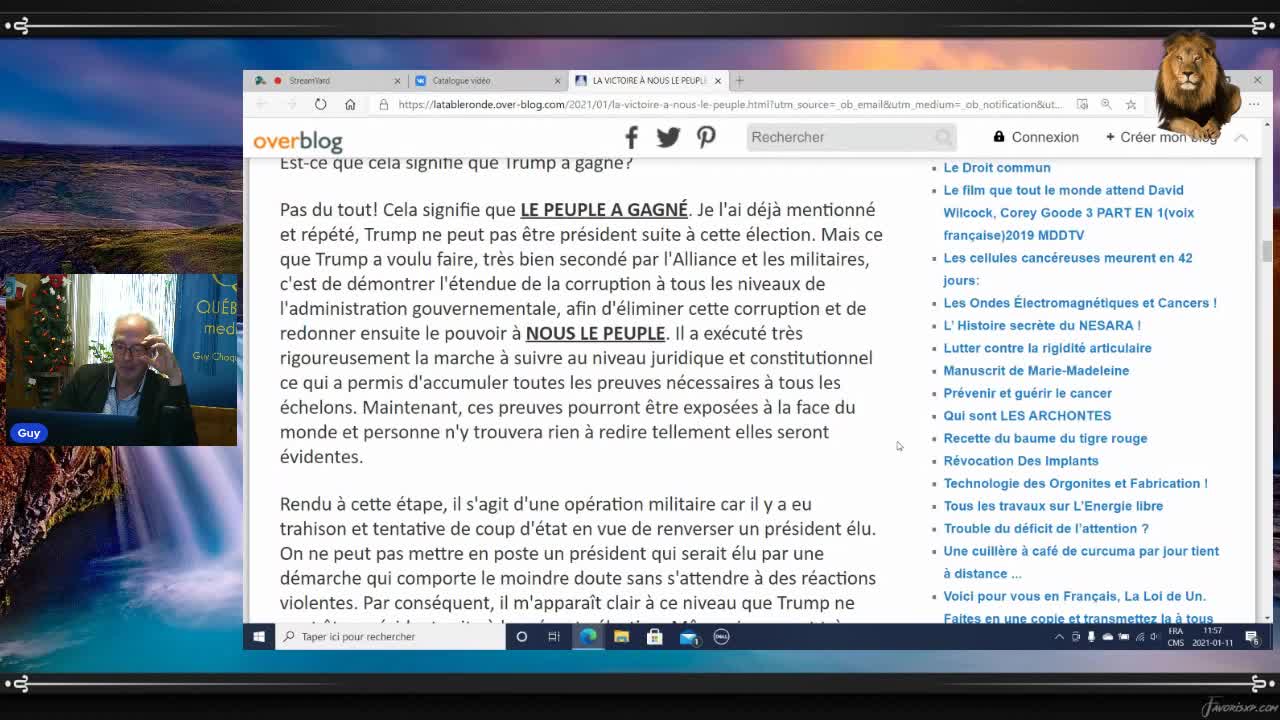Screen dimensions: 1280x720
Task: Close the StreamYard tab
Action: [397, 80]
